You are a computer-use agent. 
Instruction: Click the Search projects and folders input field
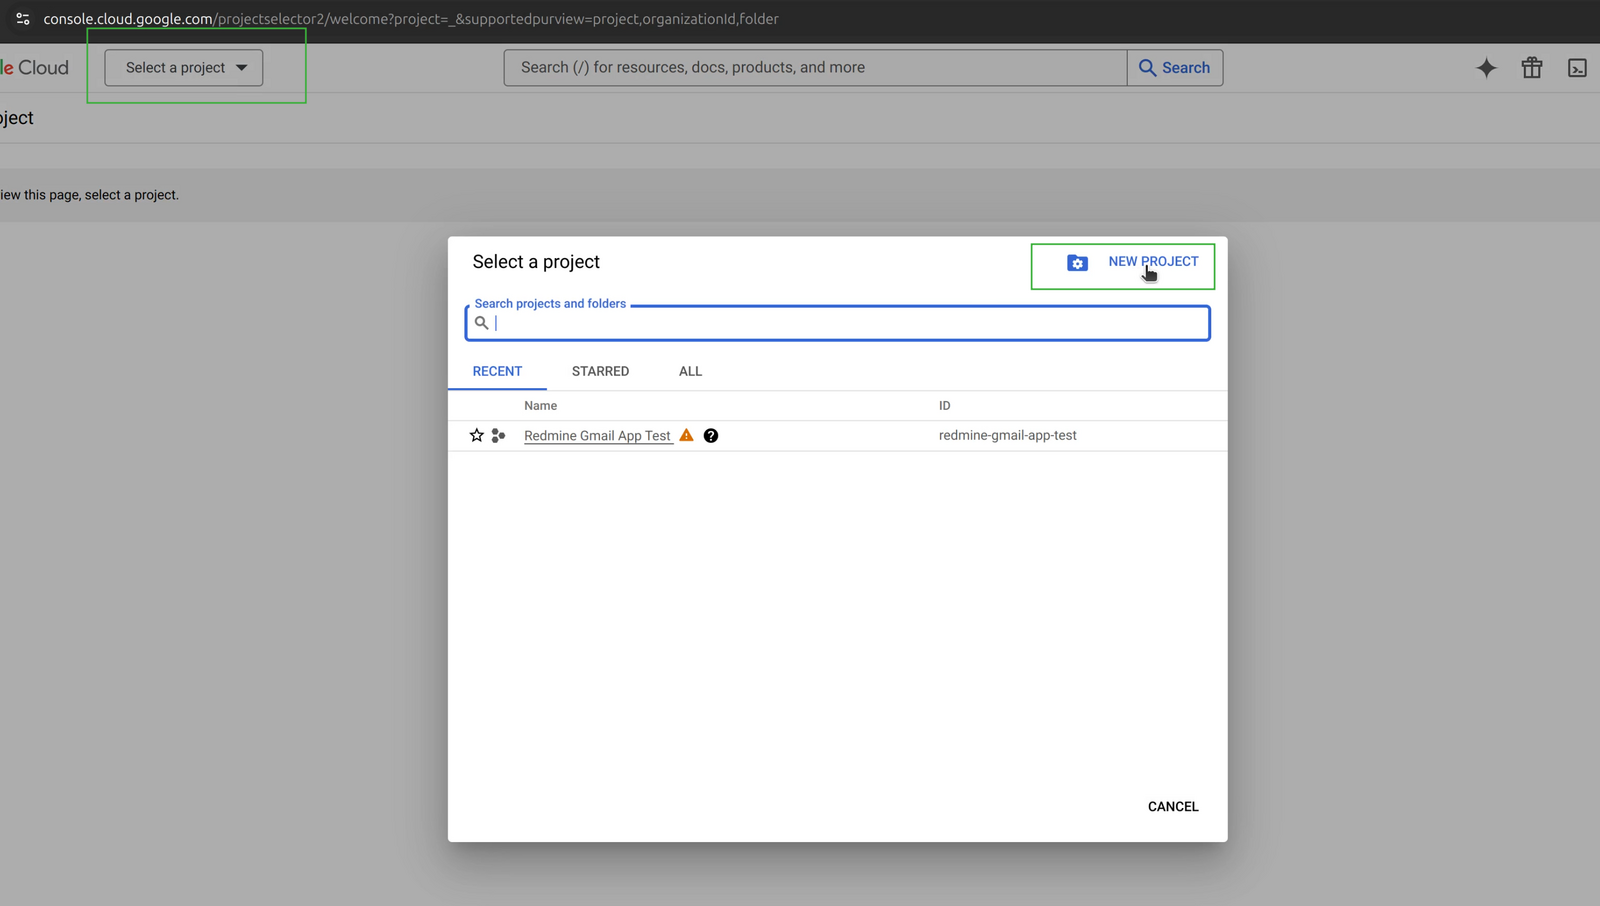pyautogui.click(x=837, y=322)
